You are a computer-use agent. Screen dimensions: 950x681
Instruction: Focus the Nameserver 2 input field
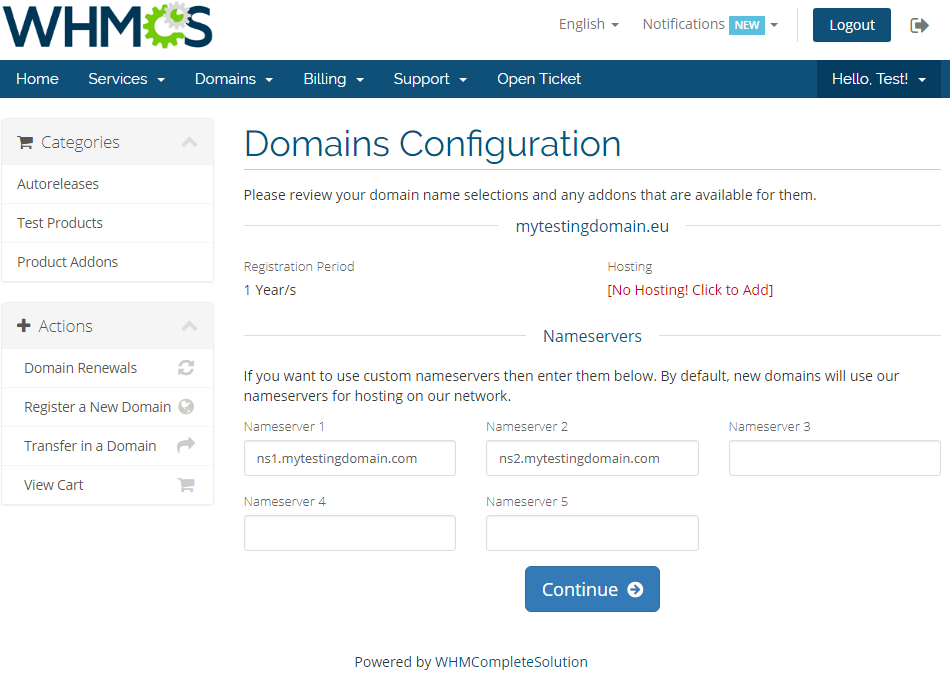coord(592,458)
